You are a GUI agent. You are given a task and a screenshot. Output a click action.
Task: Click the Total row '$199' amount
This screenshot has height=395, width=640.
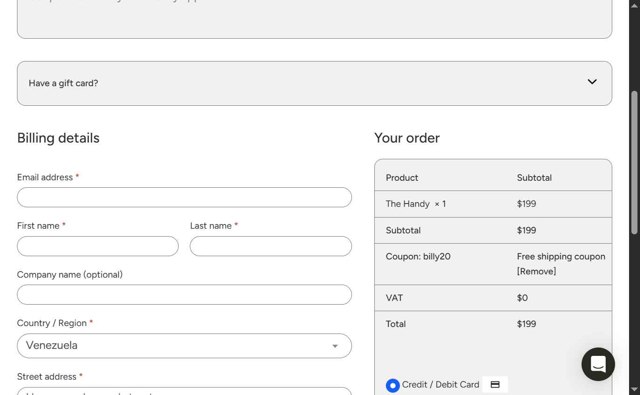click(526, 324)
